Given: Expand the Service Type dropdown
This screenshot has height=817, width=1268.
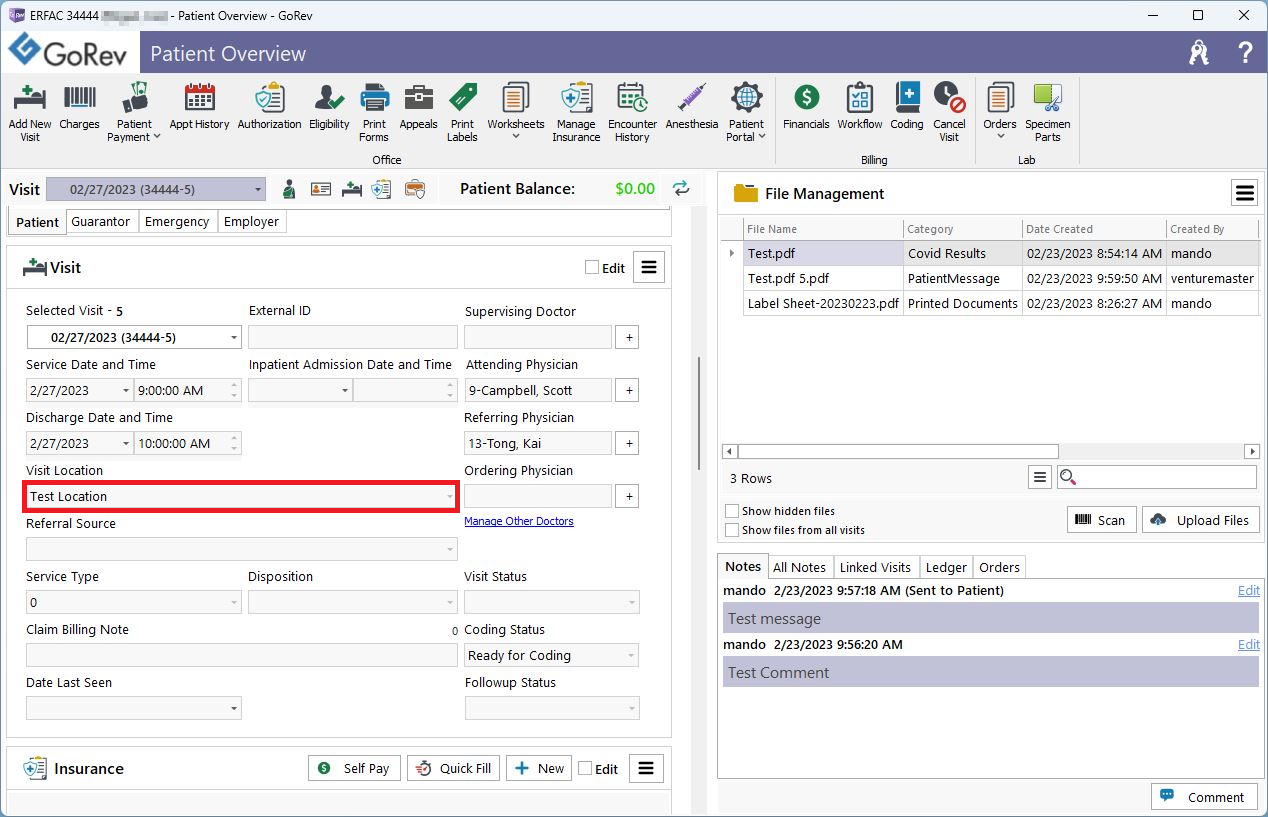Looking at the screenshot, I should [234, 603].
